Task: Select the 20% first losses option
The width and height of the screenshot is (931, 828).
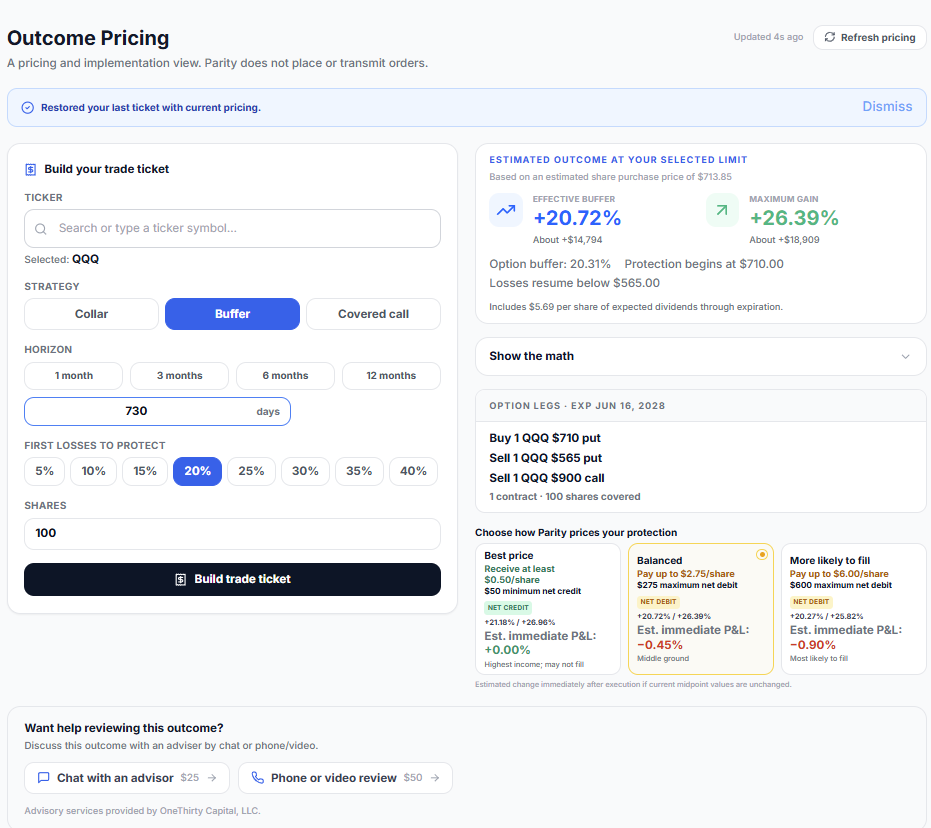Action: point(197,471)
